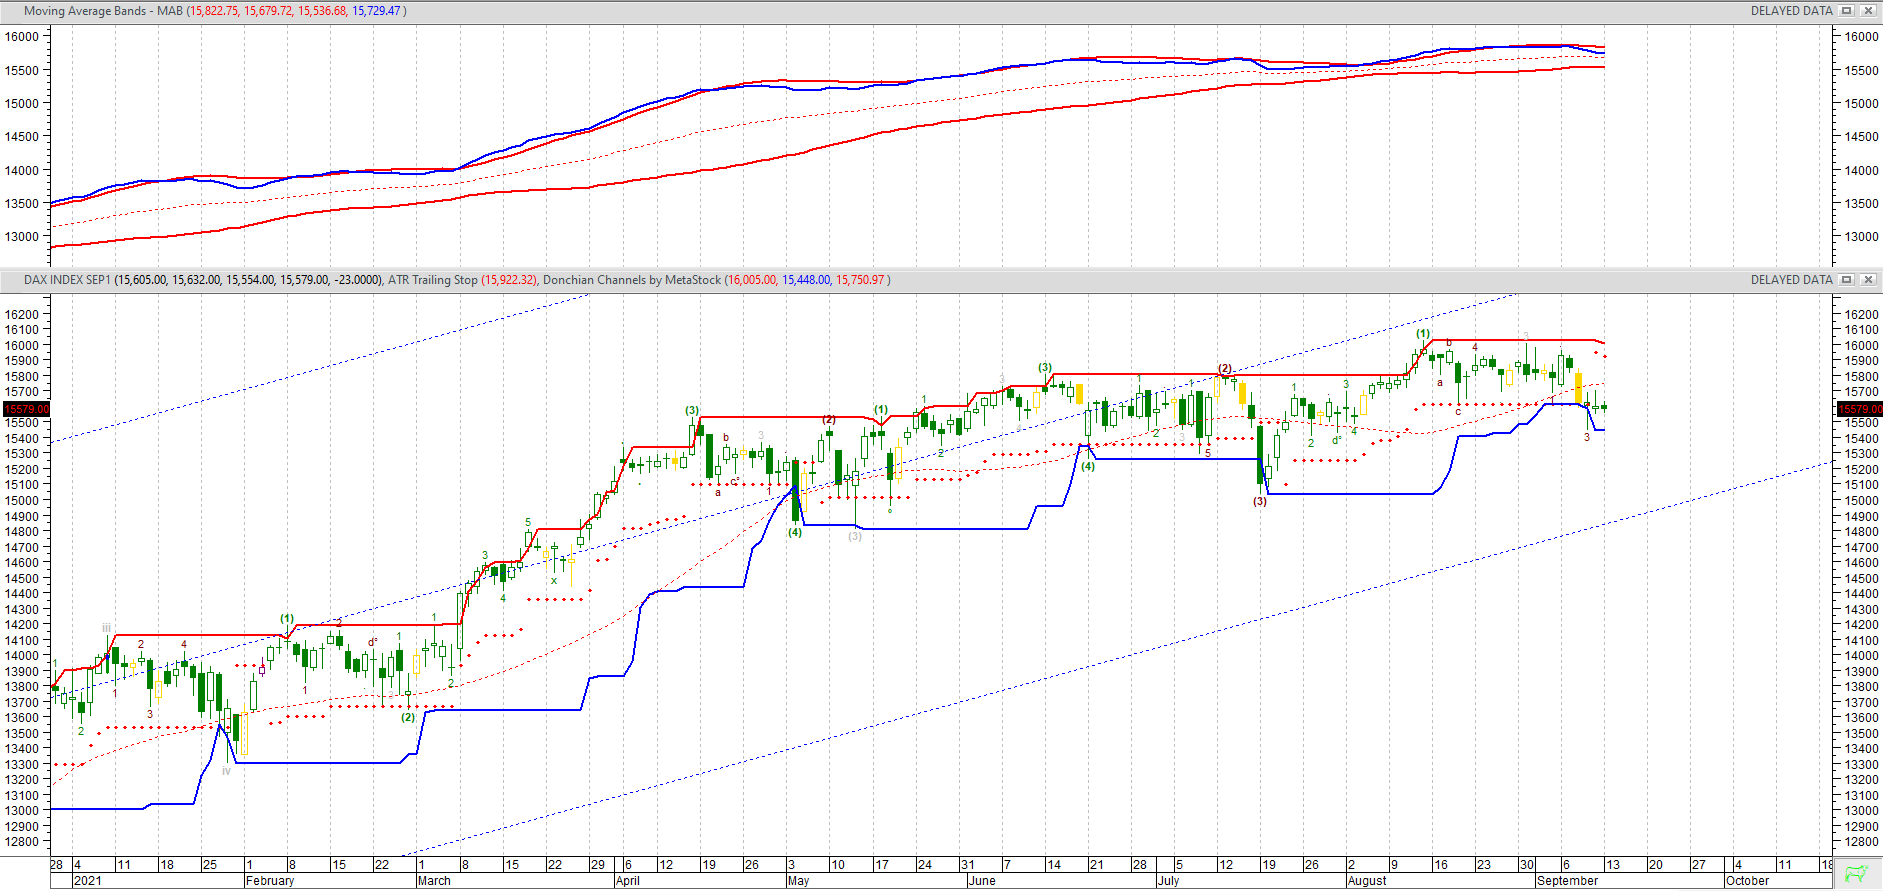This screenshot has height=891, width=1883.
Task: Click the September label on the date axis
Action: [x=1568, y=881]
